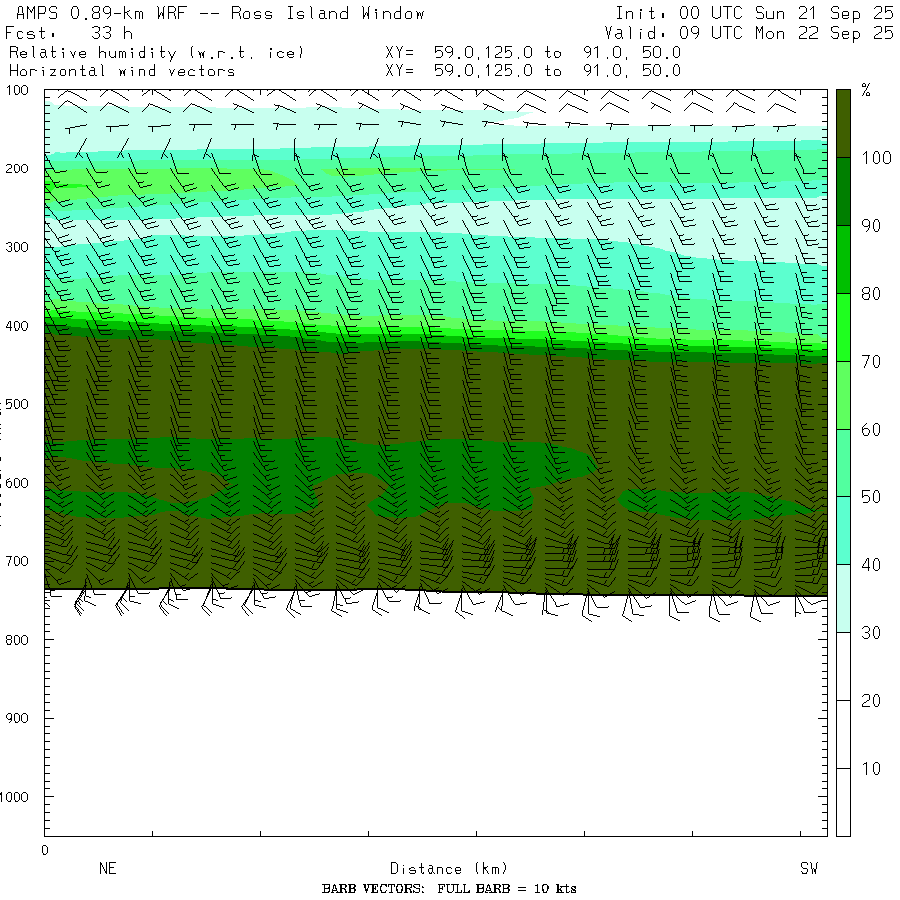The width and height of the screenshot is (900, 900).
Task: Click the teal 40-50 colorbar swatch
Action: 843,531
